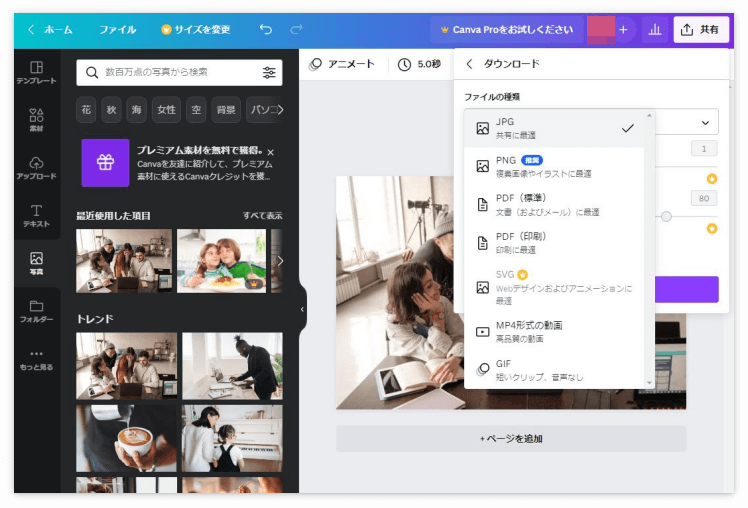This screenshot has height=508, width=748.
Task: Select the 花 category chip
Action: [86, 110]
